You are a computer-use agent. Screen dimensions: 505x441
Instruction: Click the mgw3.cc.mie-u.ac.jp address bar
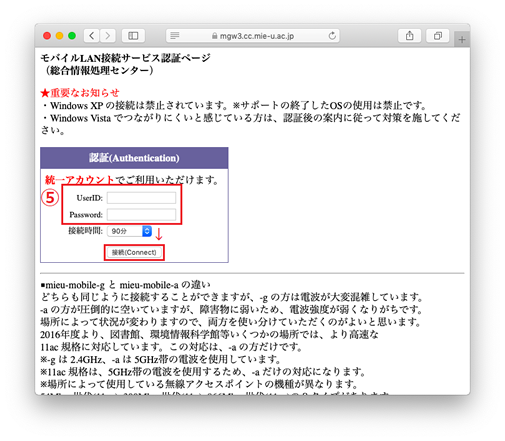(253, 36)
